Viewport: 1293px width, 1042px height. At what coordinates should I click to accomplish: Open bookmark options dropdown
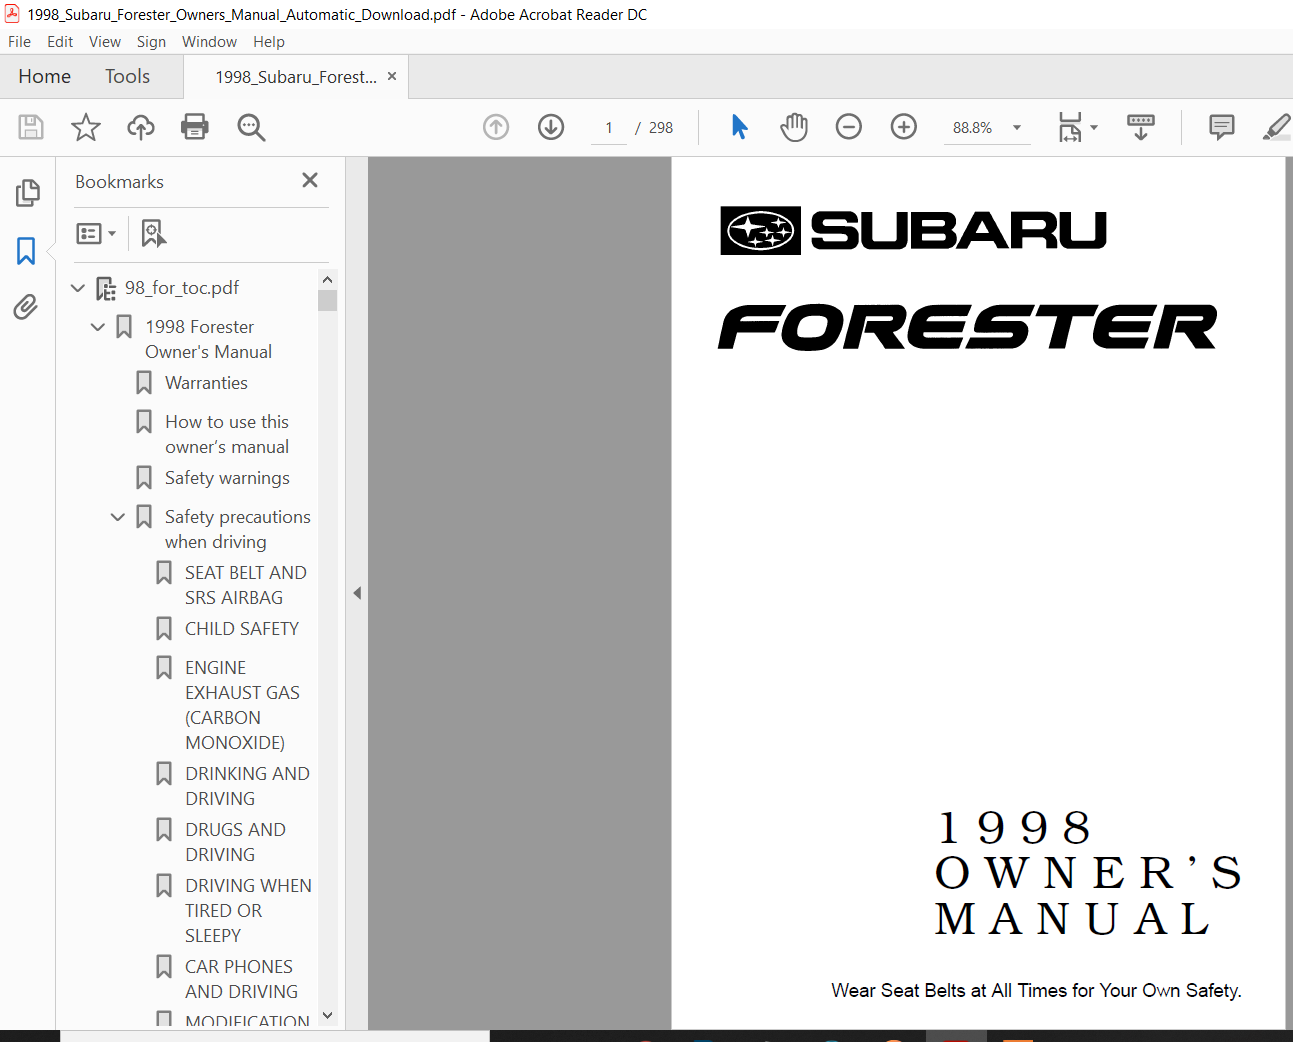(96, 233)
